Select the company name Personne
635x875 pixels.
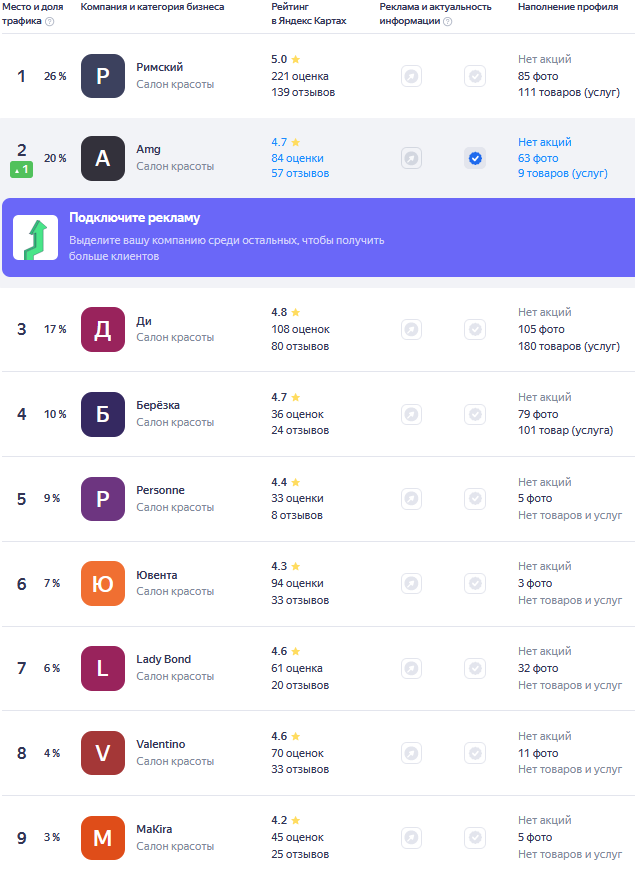pyautogui.click(x=160, y=490)
